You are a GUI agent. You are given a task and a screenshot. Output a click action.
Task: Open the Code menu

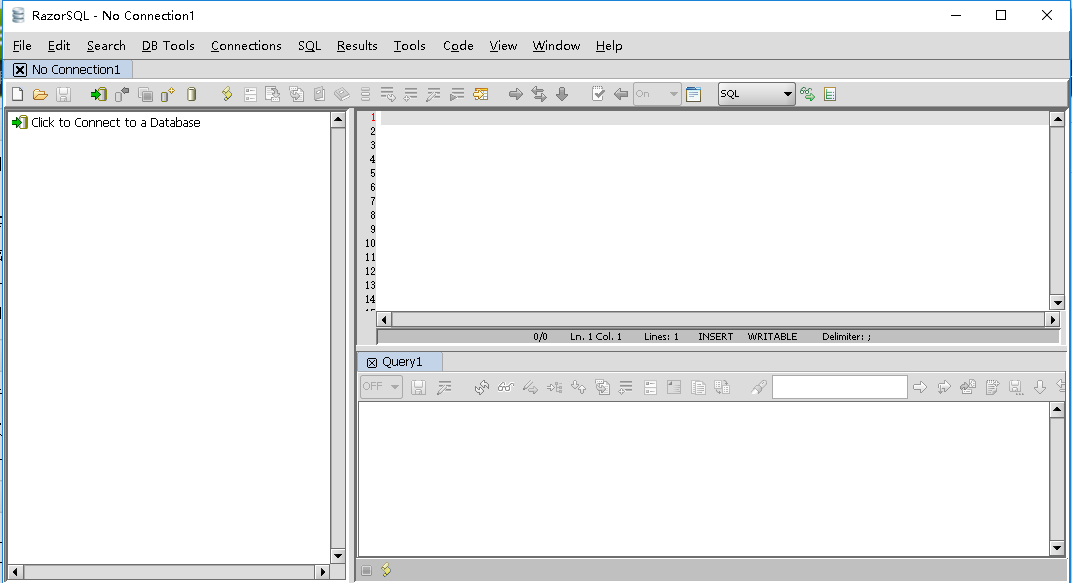[458, 46]
